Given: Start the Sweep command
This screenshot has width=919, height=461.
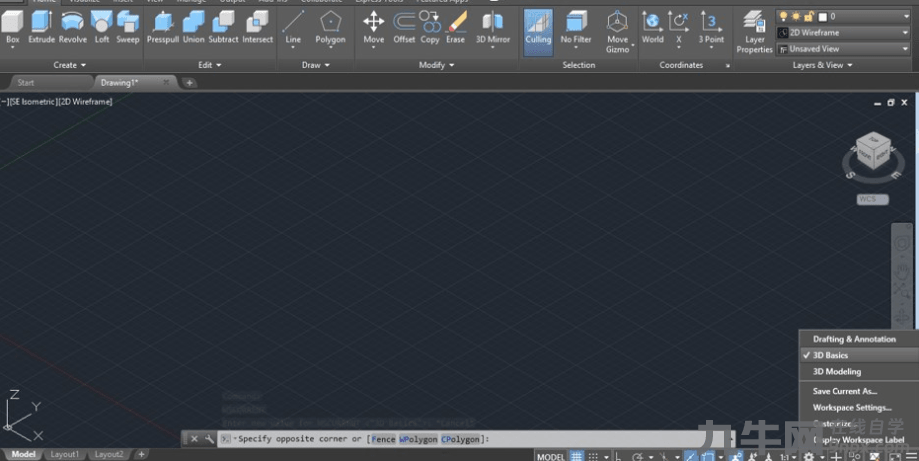Looking at the screenshot, I should (x=128, y=28).
